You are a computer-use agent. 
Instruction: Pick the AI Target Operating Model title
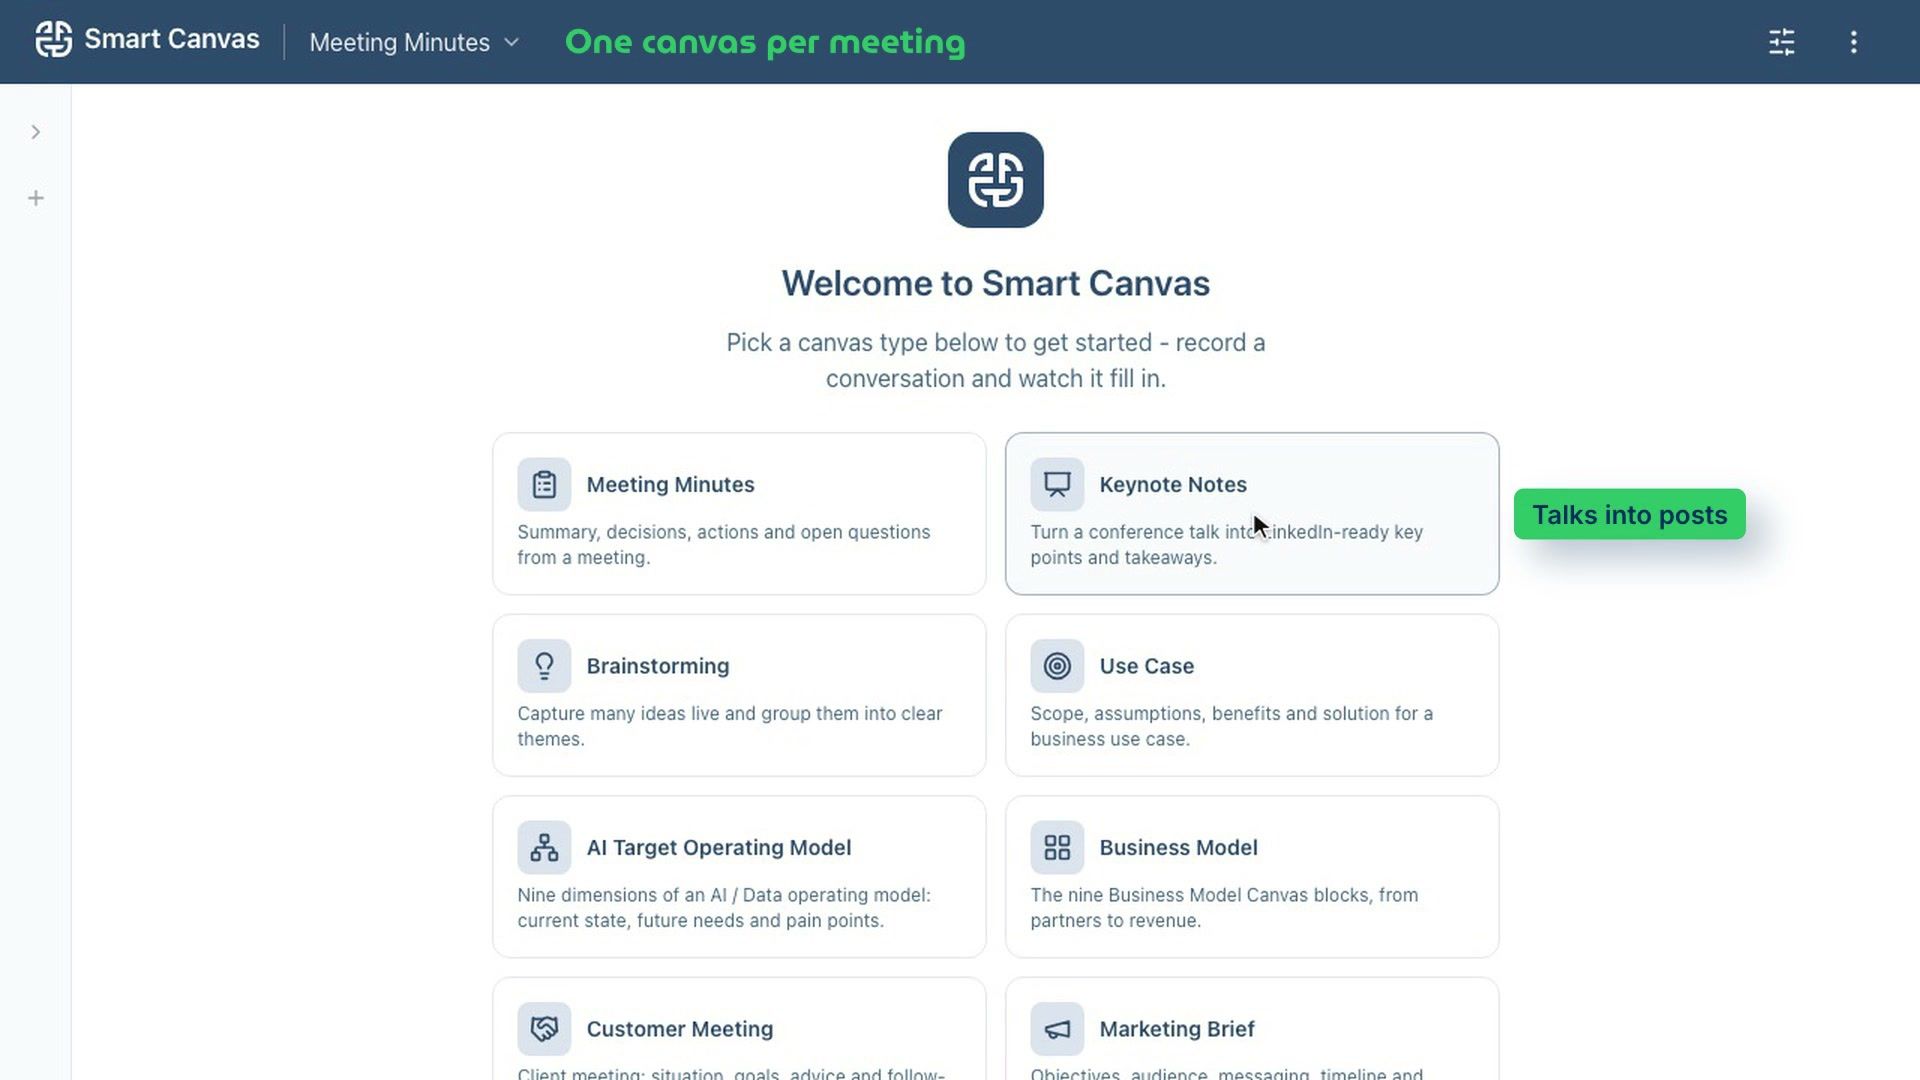(x=718, y=847)
